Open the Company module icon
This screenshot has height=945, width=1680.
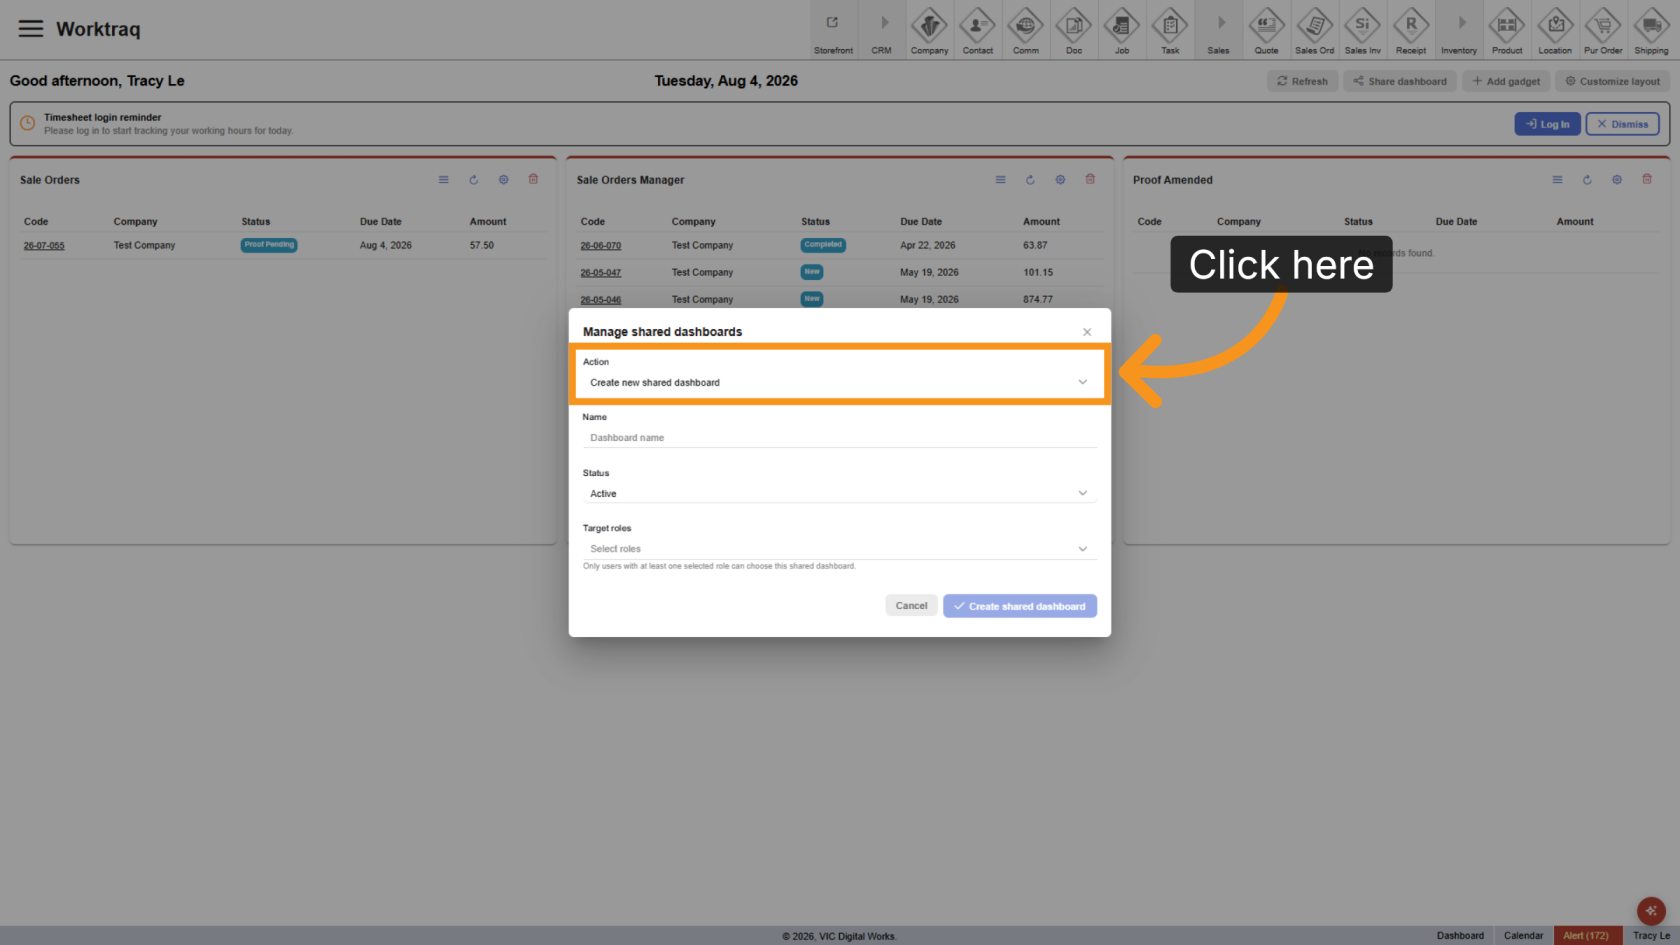point(929,30)
